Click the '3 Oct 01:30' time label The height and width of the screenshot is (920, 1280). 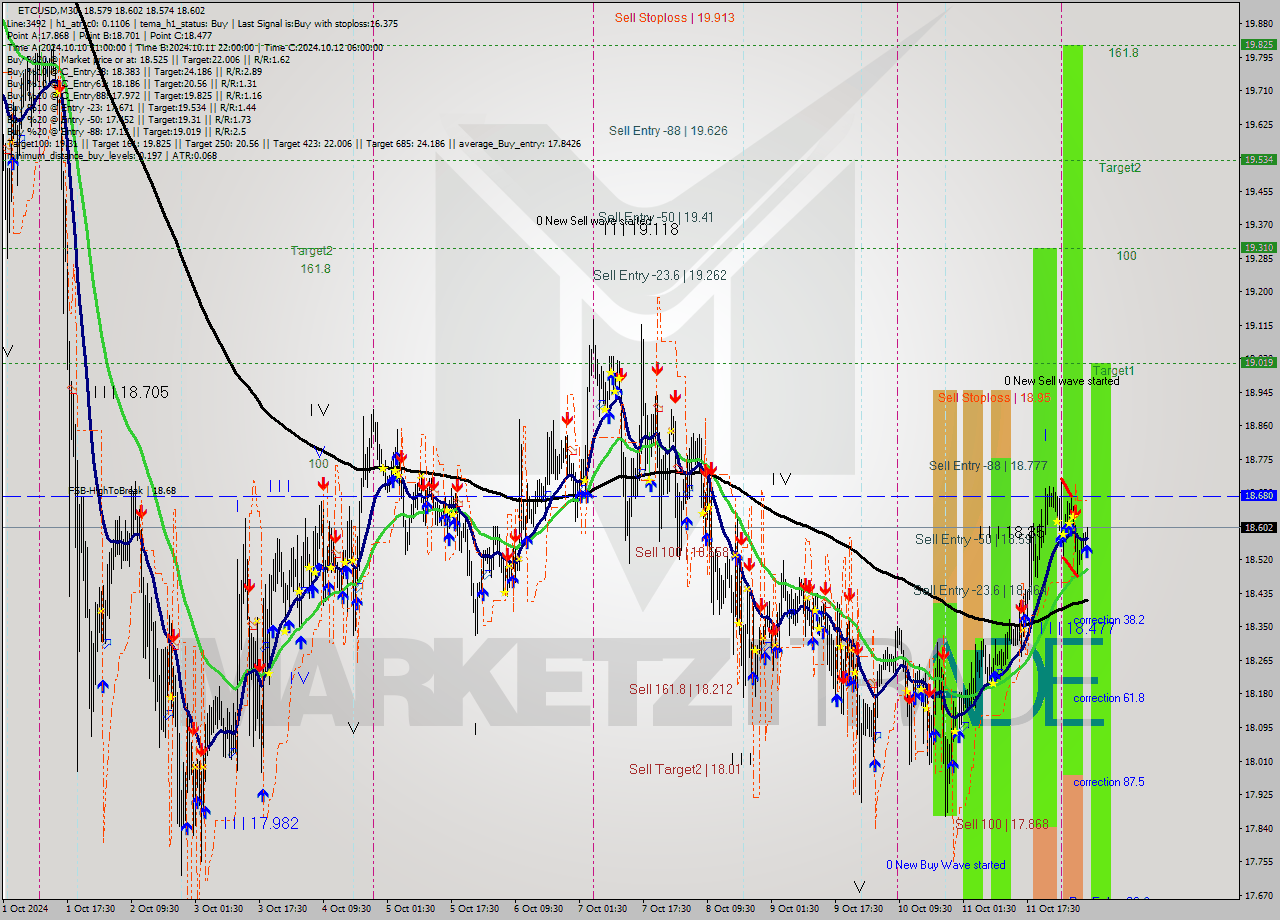pos(218,909)
